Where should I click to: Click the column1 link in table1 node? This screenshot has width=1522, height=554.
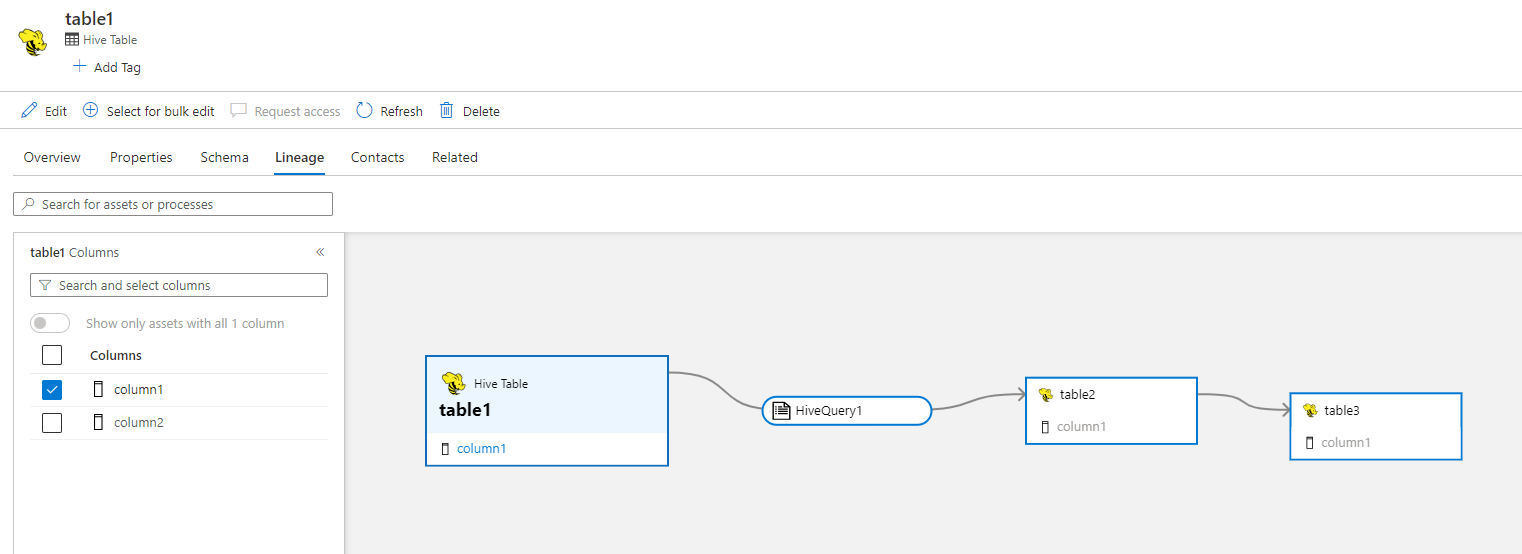tap(481, 448)
